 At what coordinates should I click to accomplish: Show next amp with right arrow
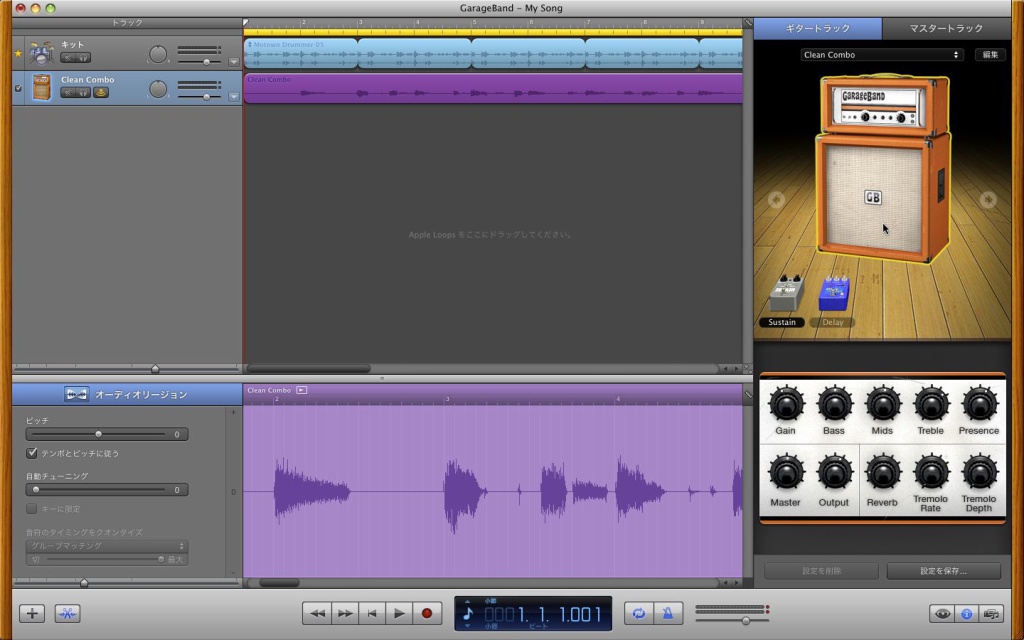pos(987,200)
